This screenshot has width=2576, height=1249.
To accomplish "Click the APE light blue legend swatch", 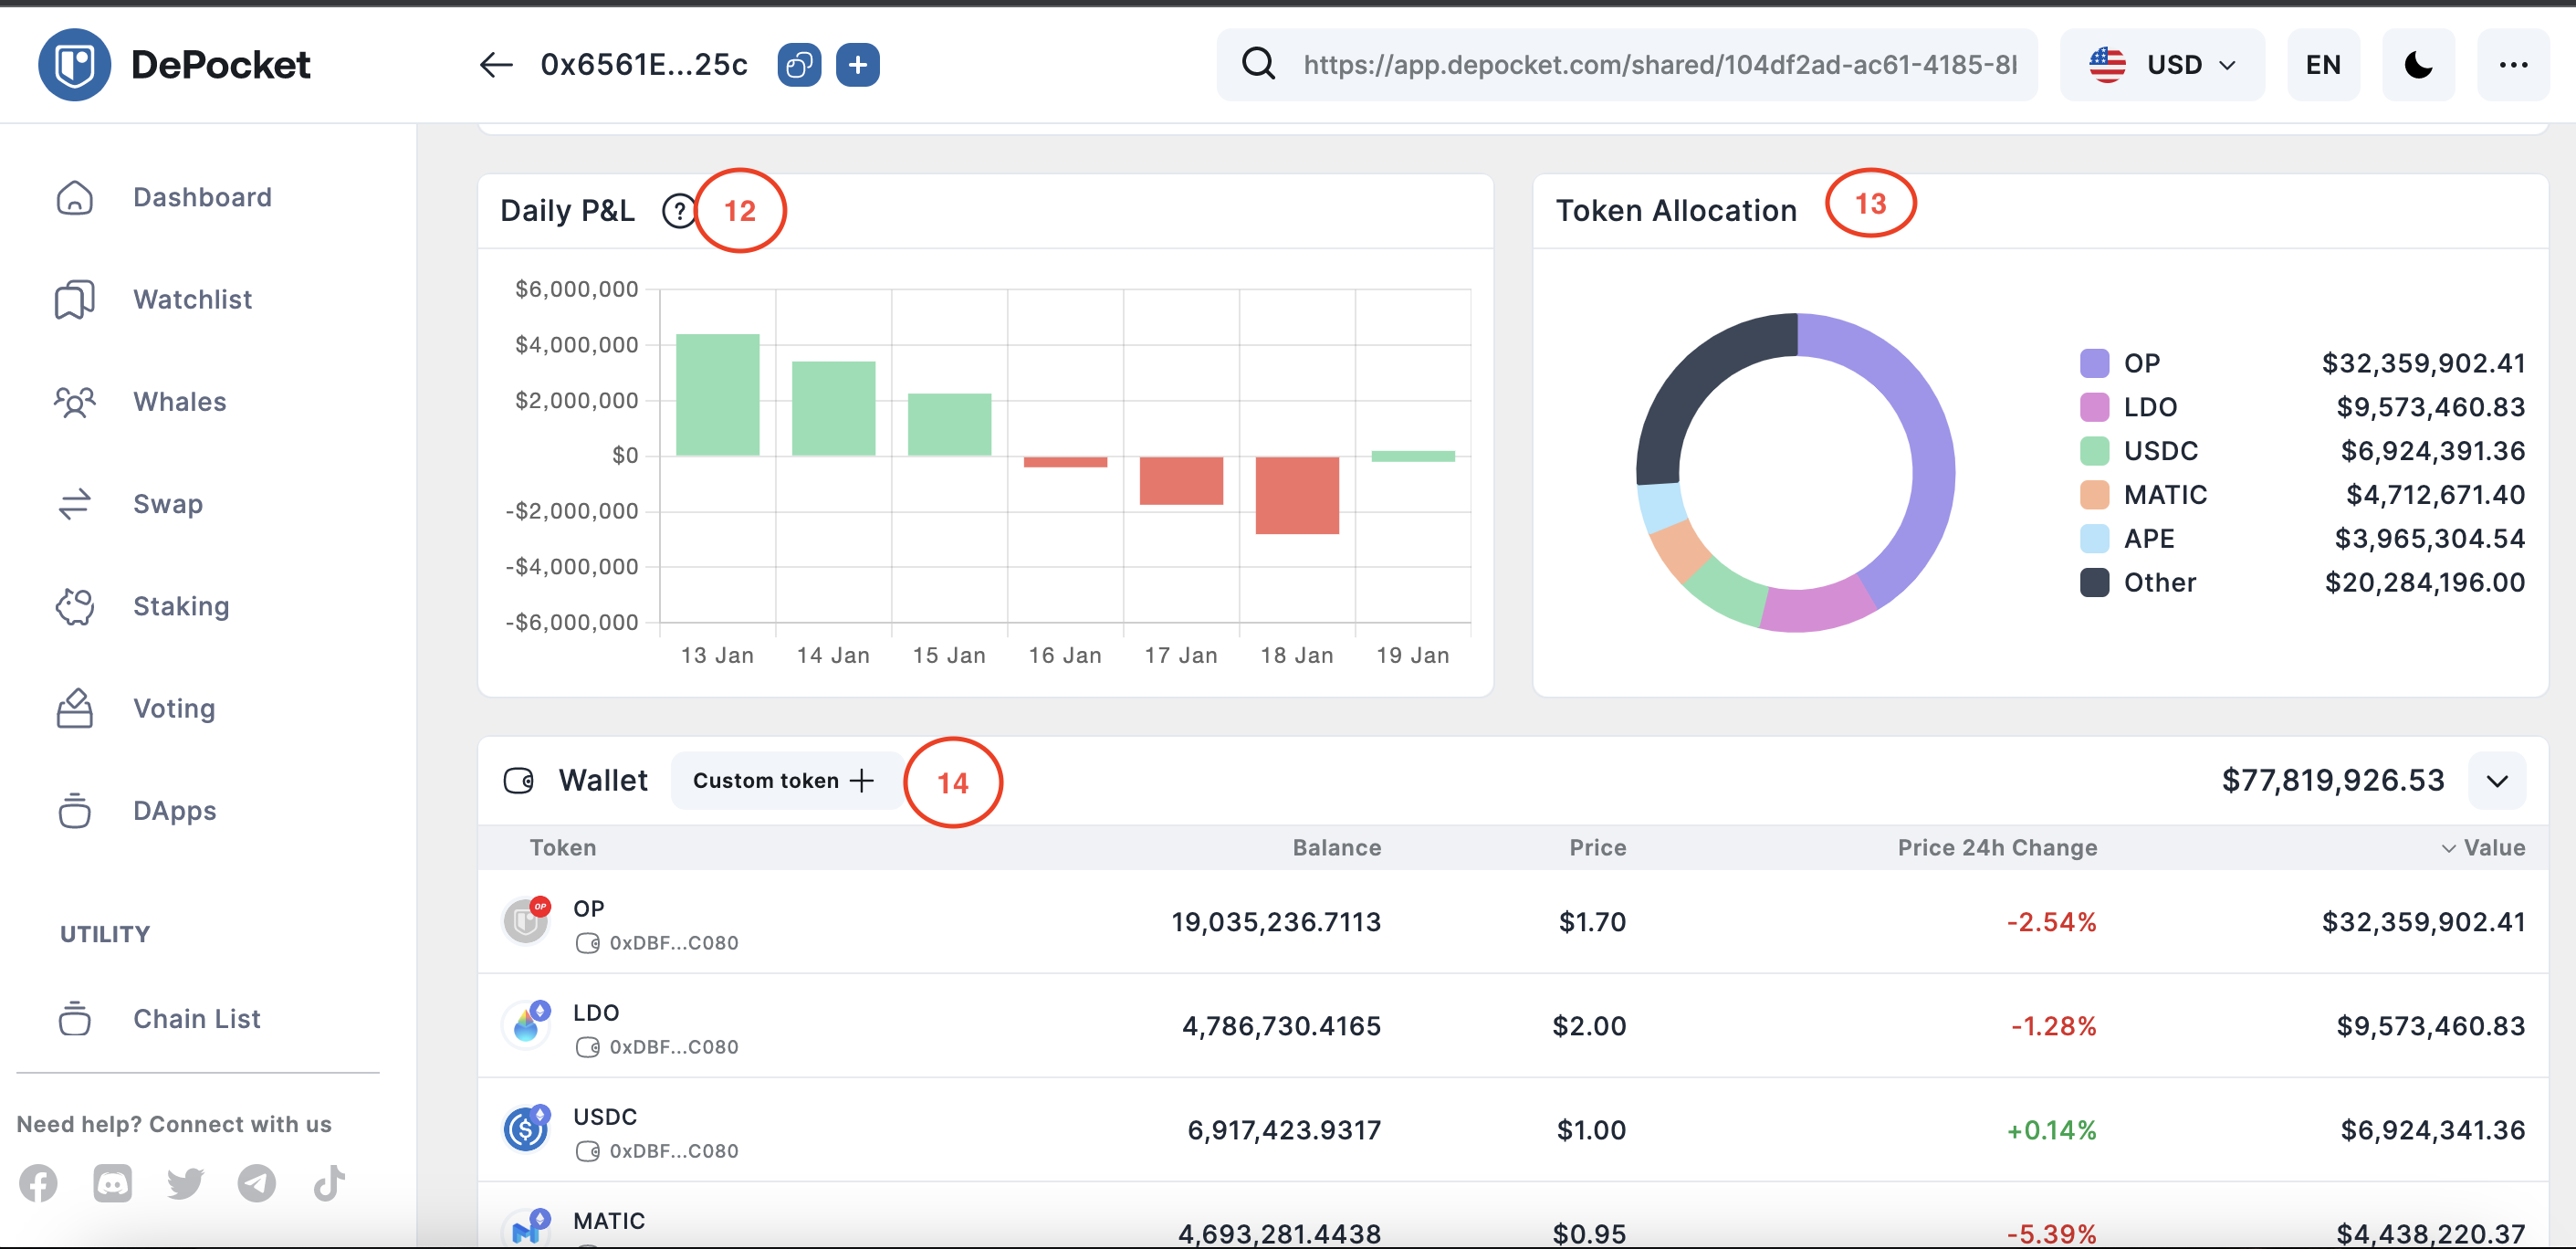I will point(2094,539).
